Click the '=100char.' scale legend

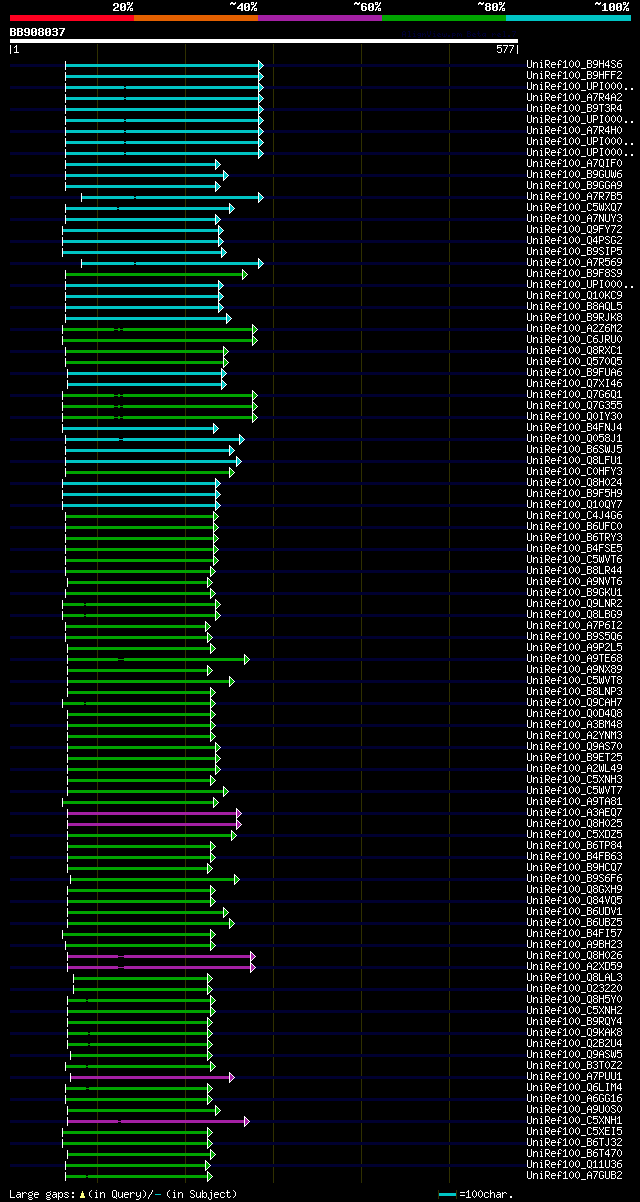486,1194
